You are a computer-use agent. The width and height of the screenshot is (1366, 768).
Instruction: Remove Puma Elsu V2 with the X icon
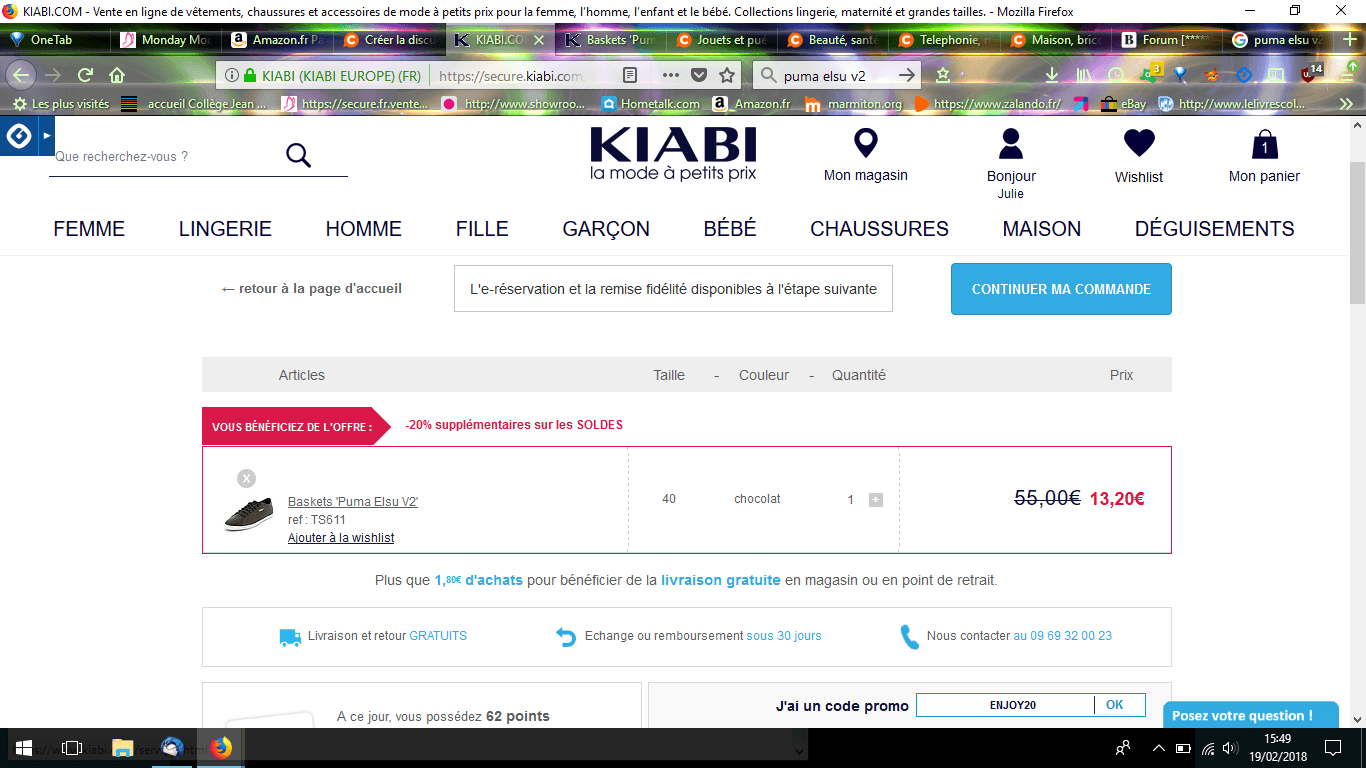(x=246, y=479)
